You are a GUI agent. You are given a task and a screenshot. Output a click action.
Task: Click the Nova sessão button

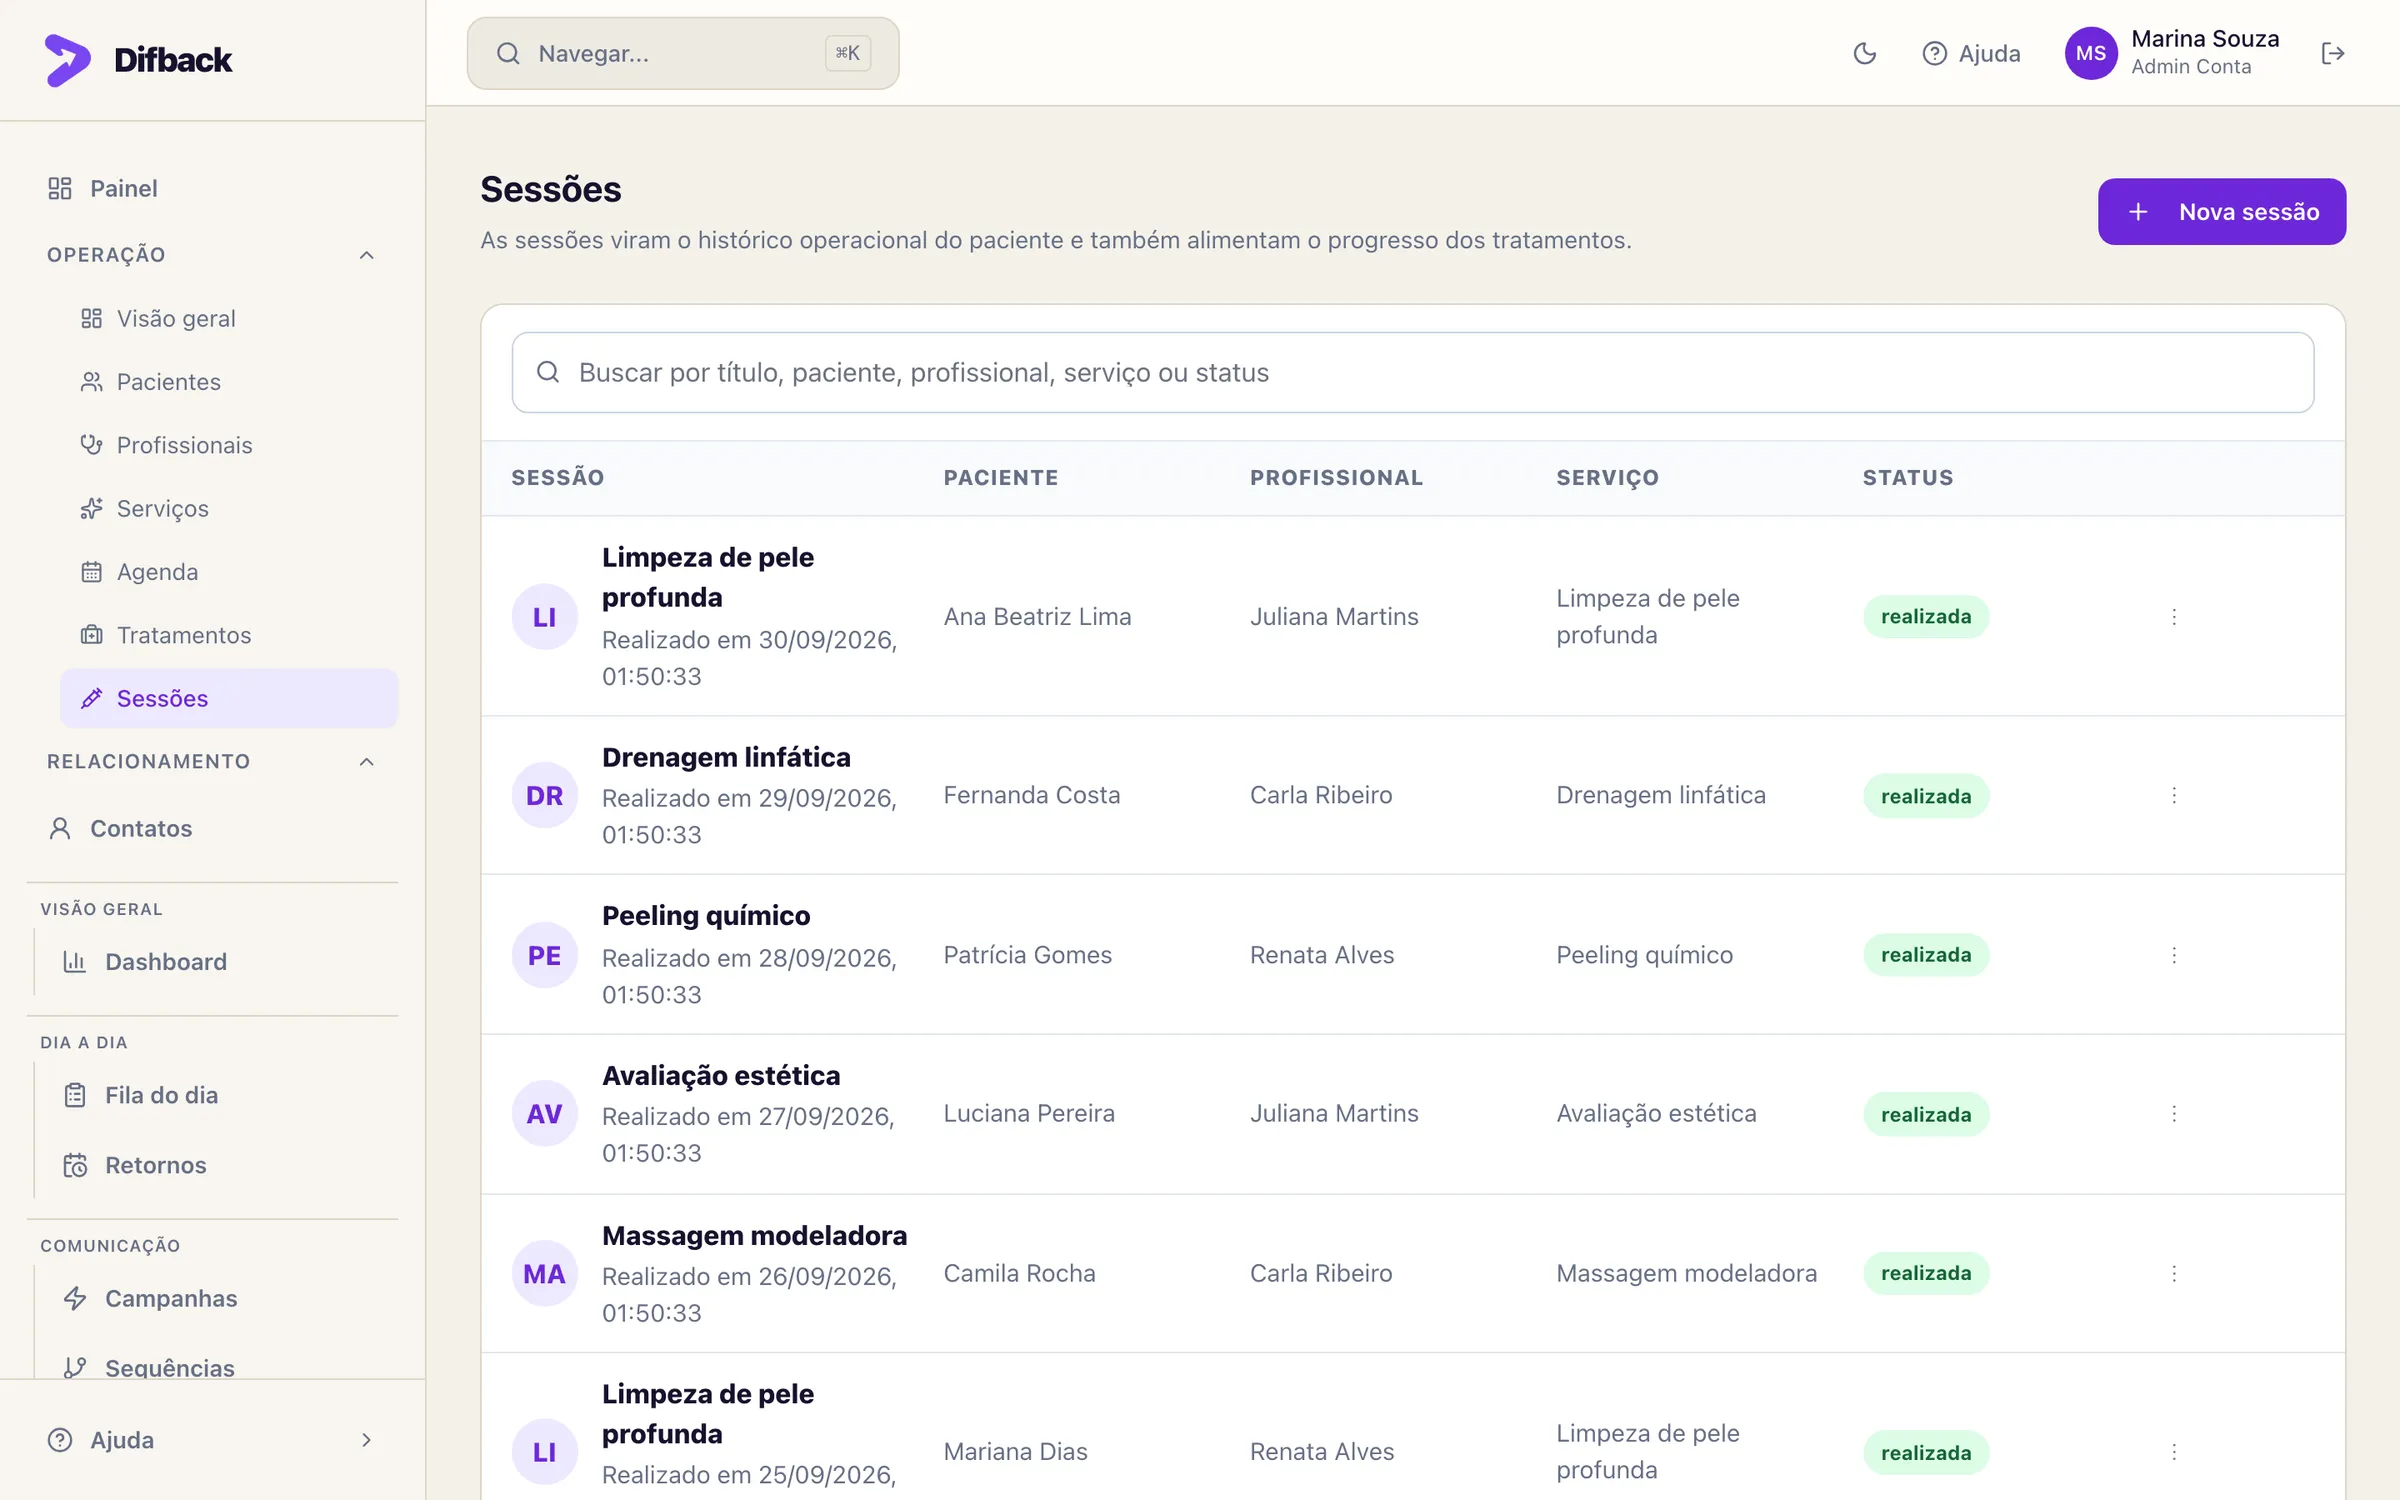click(2221, 212)
